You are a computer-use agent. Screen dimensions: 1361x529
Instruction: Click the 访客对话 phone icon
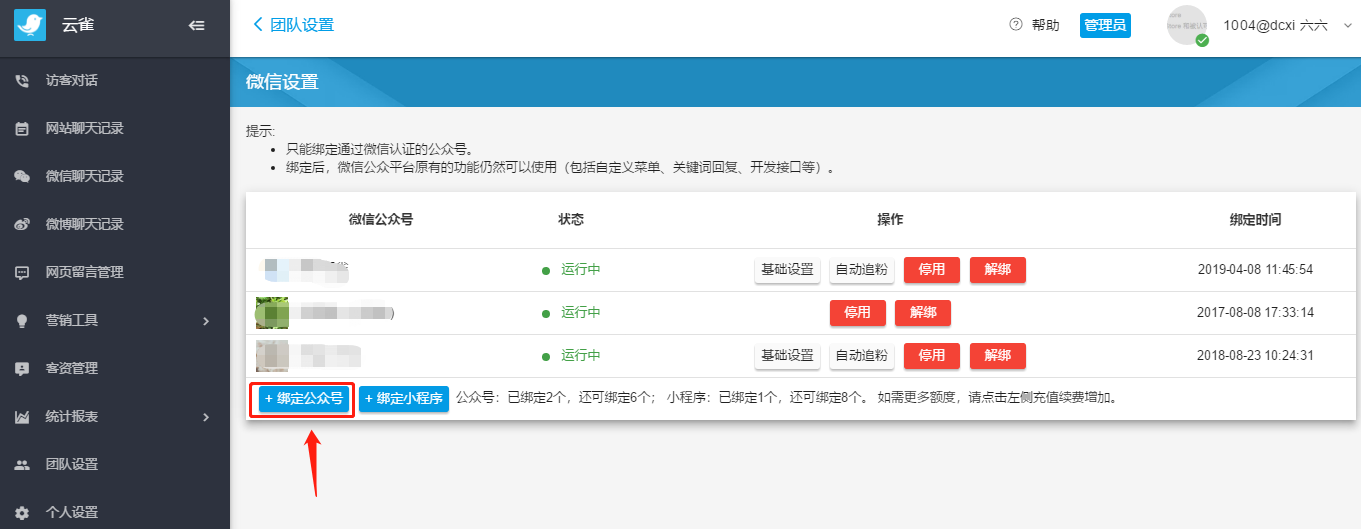pyautogui.click(x=22, y=81)
